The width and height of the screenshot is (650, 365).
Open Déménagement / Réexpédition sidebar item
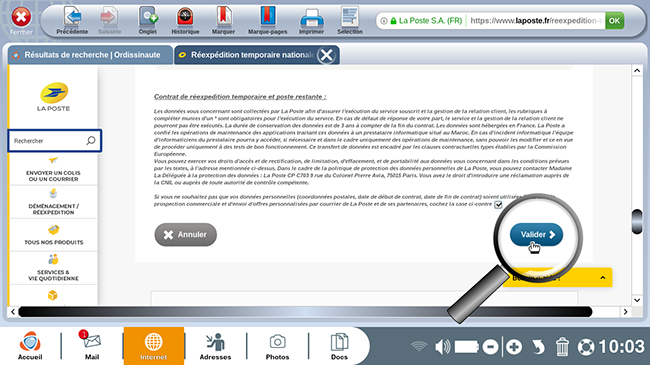point(53,202)
